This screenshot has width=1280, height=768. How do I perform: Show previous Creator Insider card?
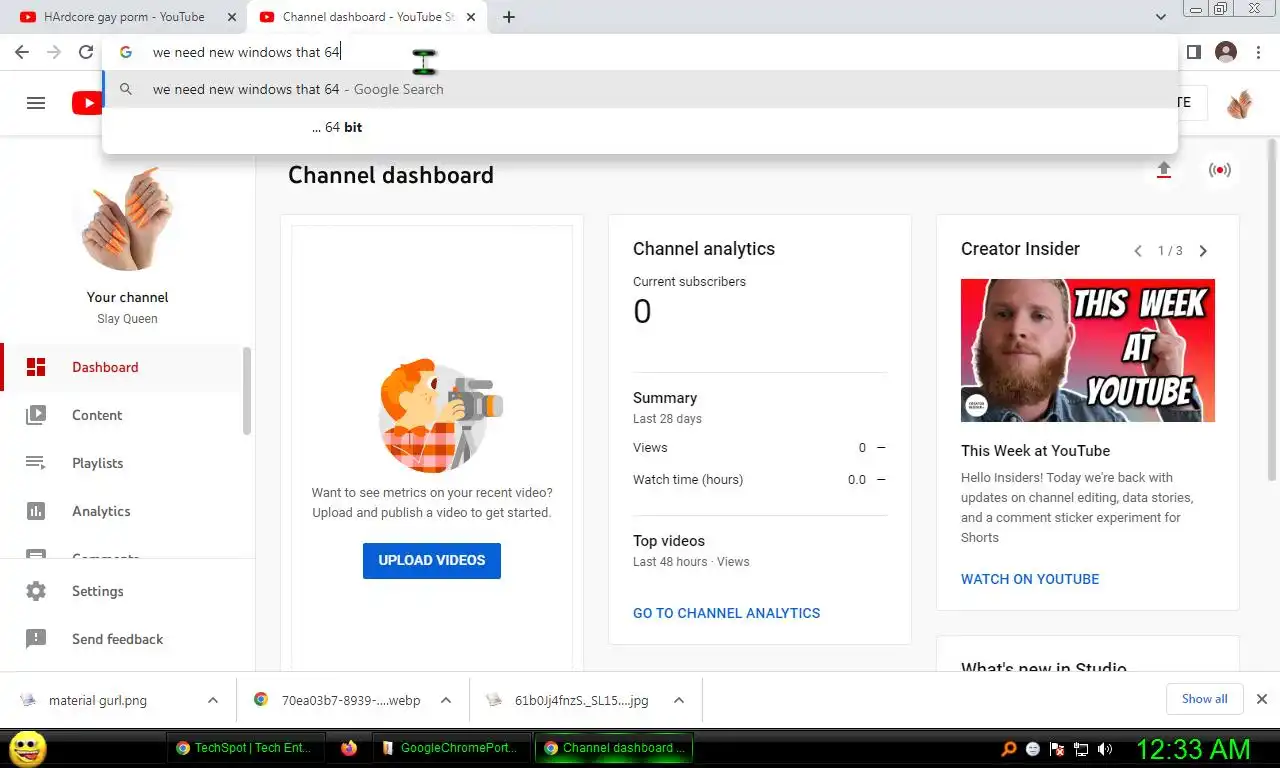pos(1138,251)
